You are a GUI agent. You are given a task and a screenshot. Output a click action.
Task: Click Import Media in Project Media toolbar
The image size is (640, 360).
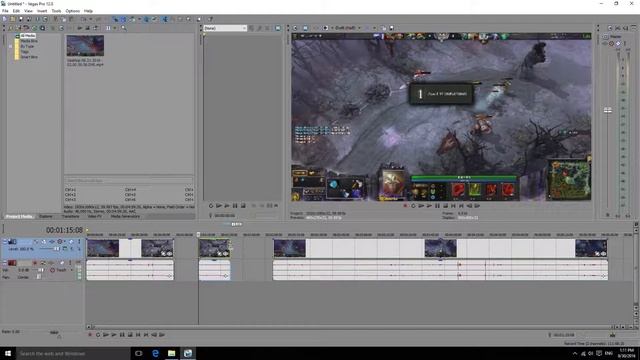pyautogui.click(x=10, y=28)
